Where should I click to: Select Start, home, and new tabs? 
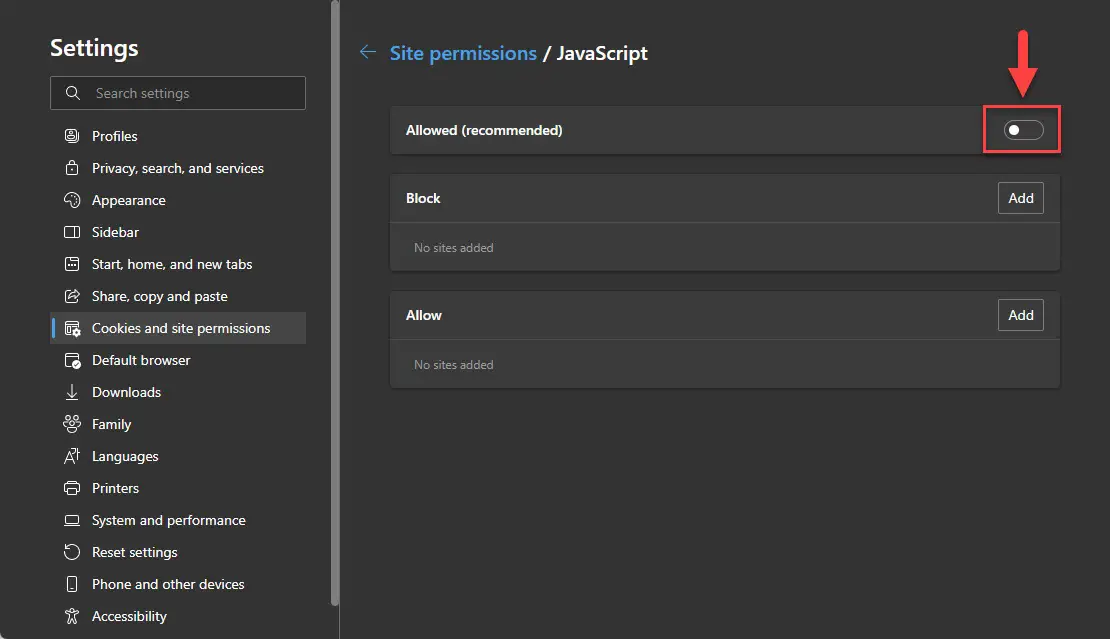point(178,264)
